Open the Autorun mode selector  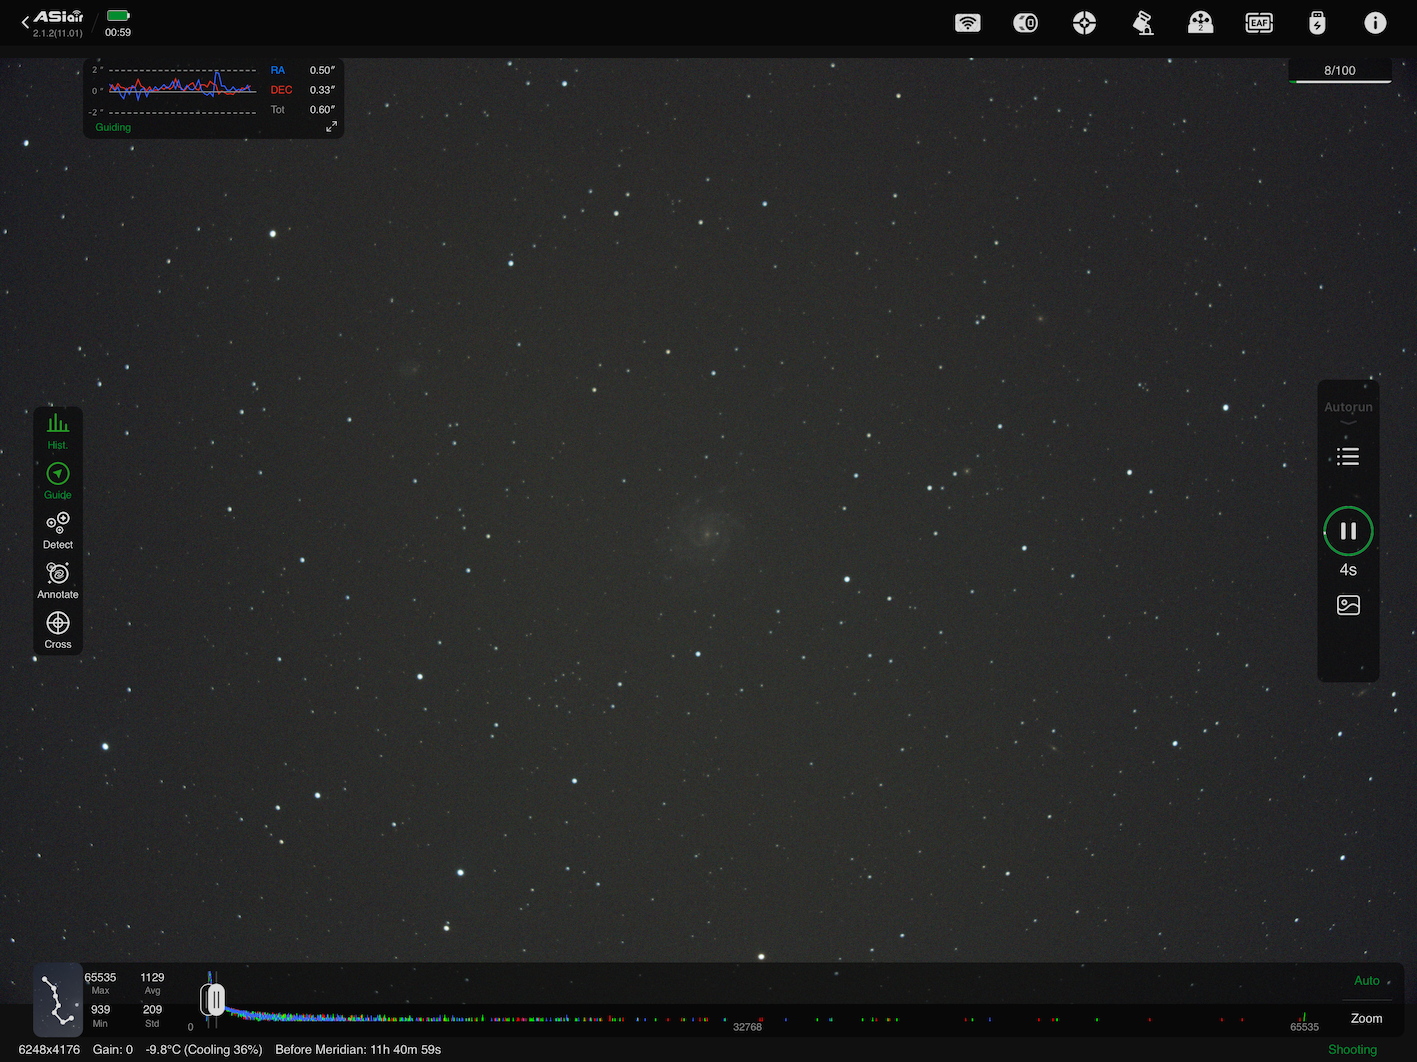click(1348, 412)
